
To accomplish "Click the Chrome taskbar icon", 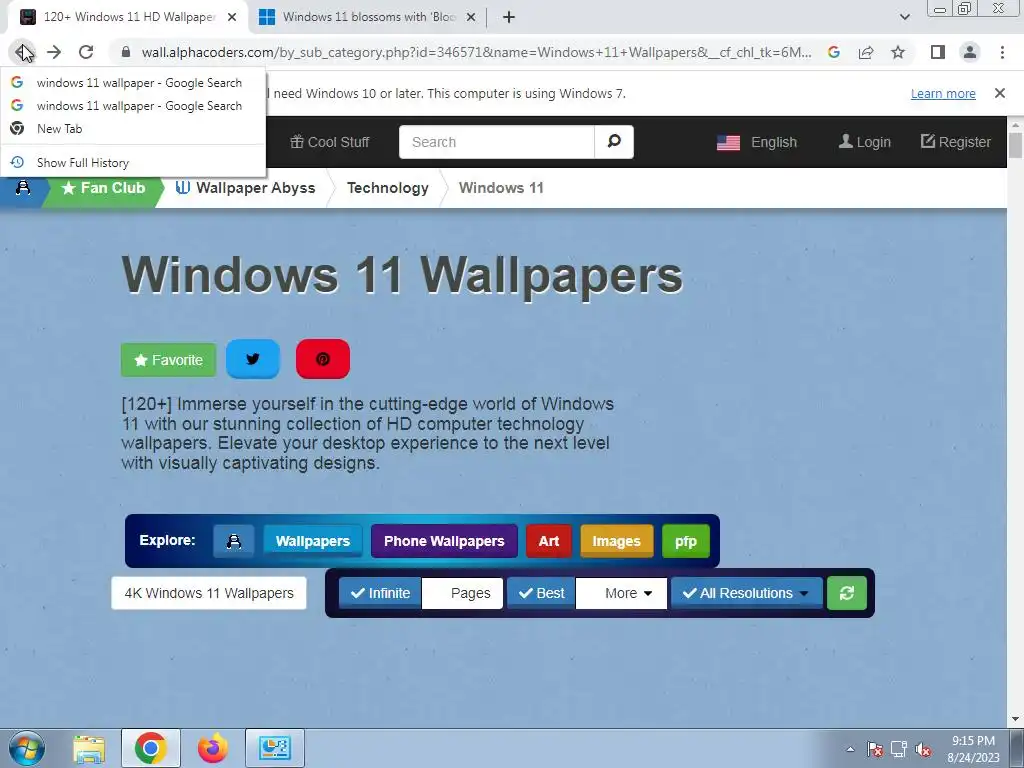I will click(x=151, y=748).
